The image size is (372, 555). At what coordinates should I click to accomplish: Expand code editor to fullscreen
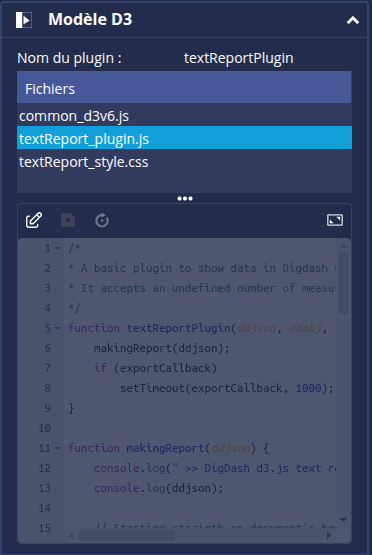click(334, 220)
